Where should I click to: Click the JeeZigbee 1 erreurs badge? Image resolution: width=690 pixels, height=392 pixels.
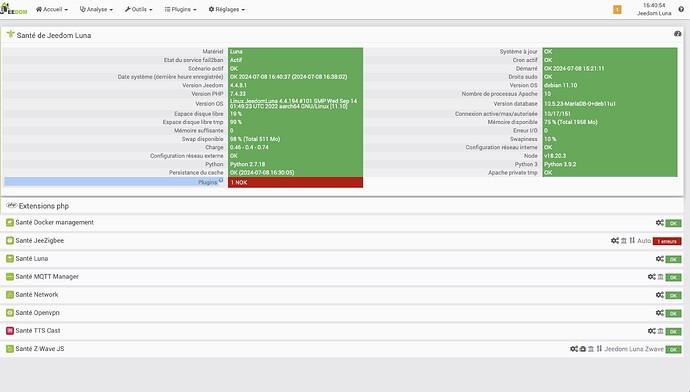point(667,242)
